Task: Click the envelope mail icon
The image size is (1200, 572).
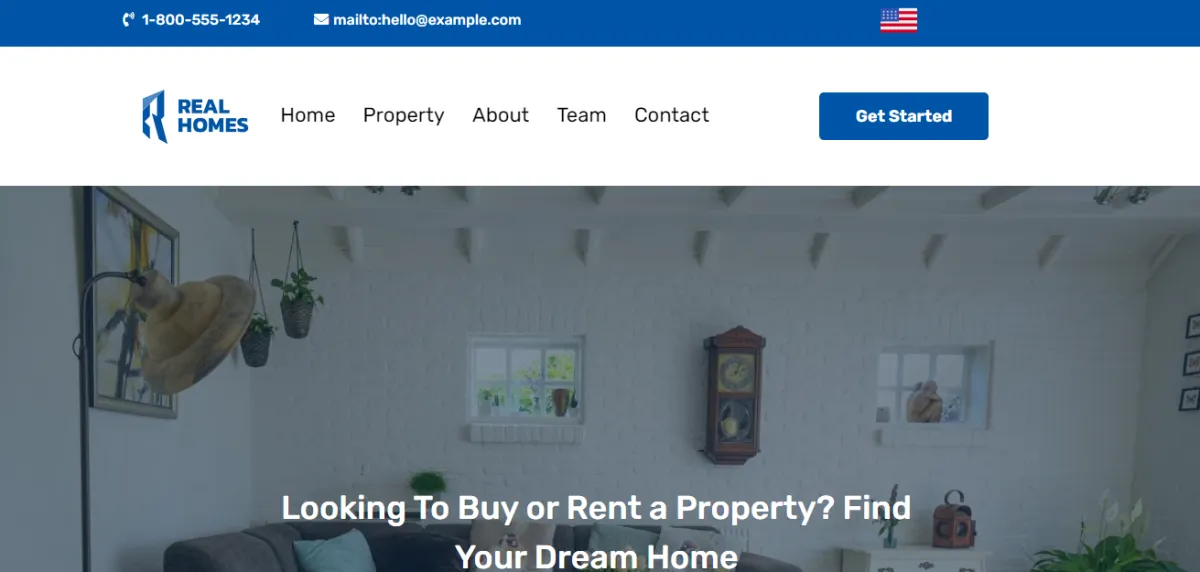Action: pos(321,20)
